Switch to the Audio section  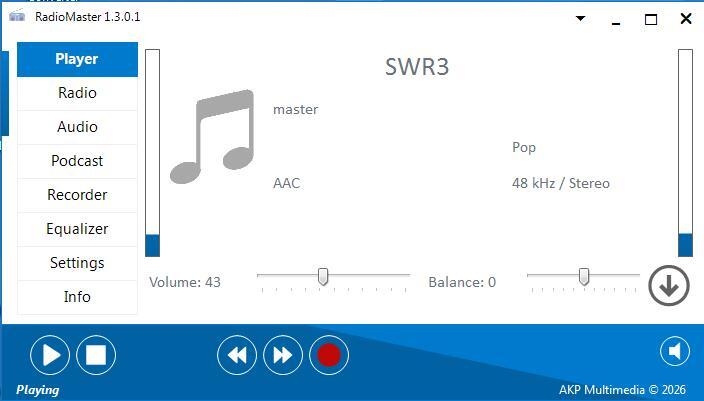[x=77, y=127]
